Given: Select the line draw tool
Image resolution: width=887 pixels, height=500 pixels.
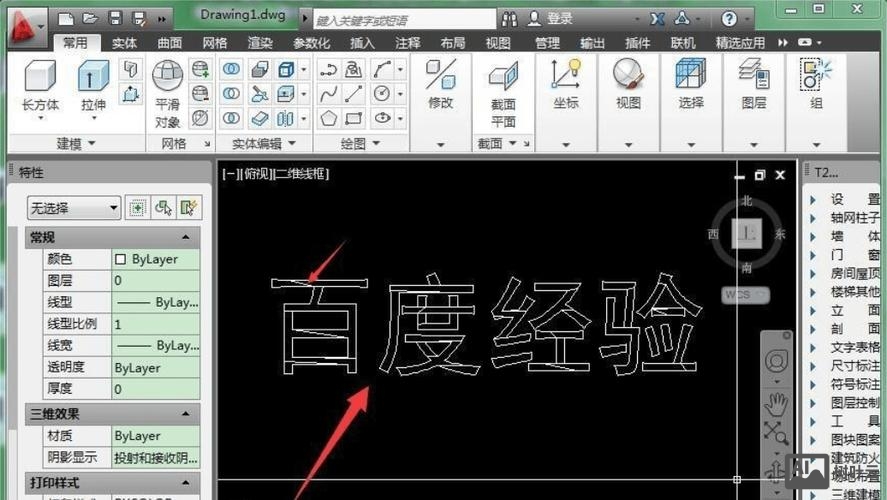Looking at the screenshot, I should [354, 94].
